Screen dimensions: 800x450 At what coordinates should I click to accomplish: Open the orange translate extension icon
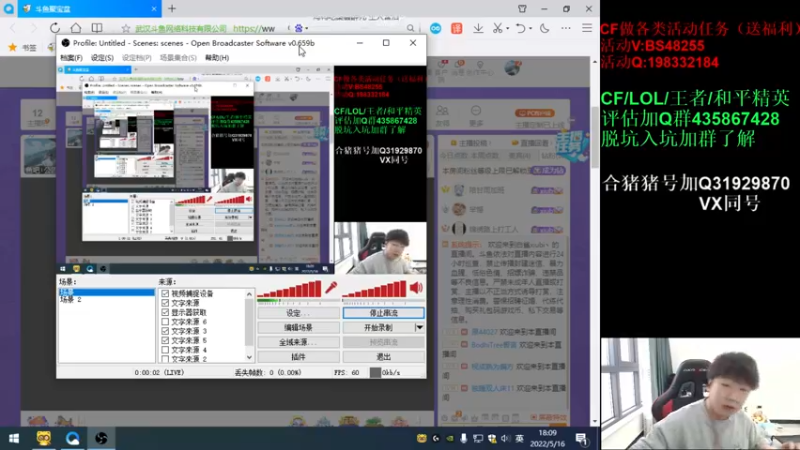457,29
